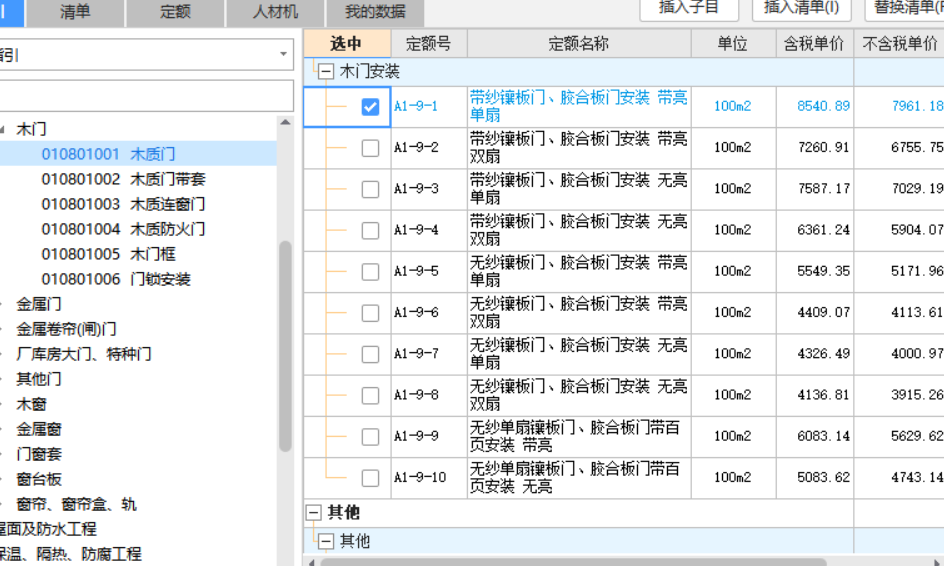Click the tree panel vertical scrollbar thumb
The height and width of the screenshot is (566, 944).
[285, 346]
